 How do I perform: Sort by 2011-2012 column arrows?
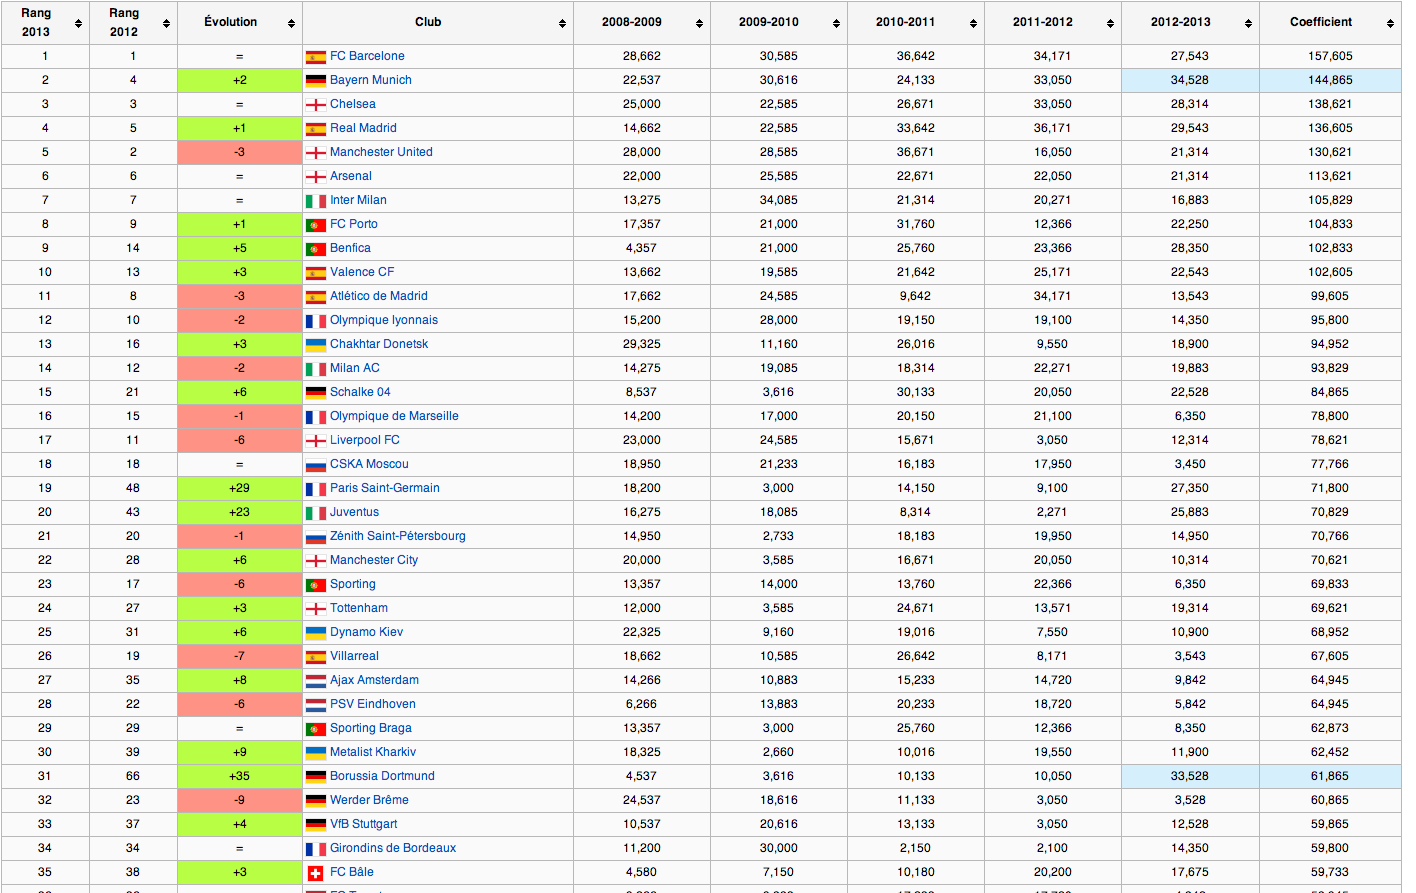point(1110,23)
